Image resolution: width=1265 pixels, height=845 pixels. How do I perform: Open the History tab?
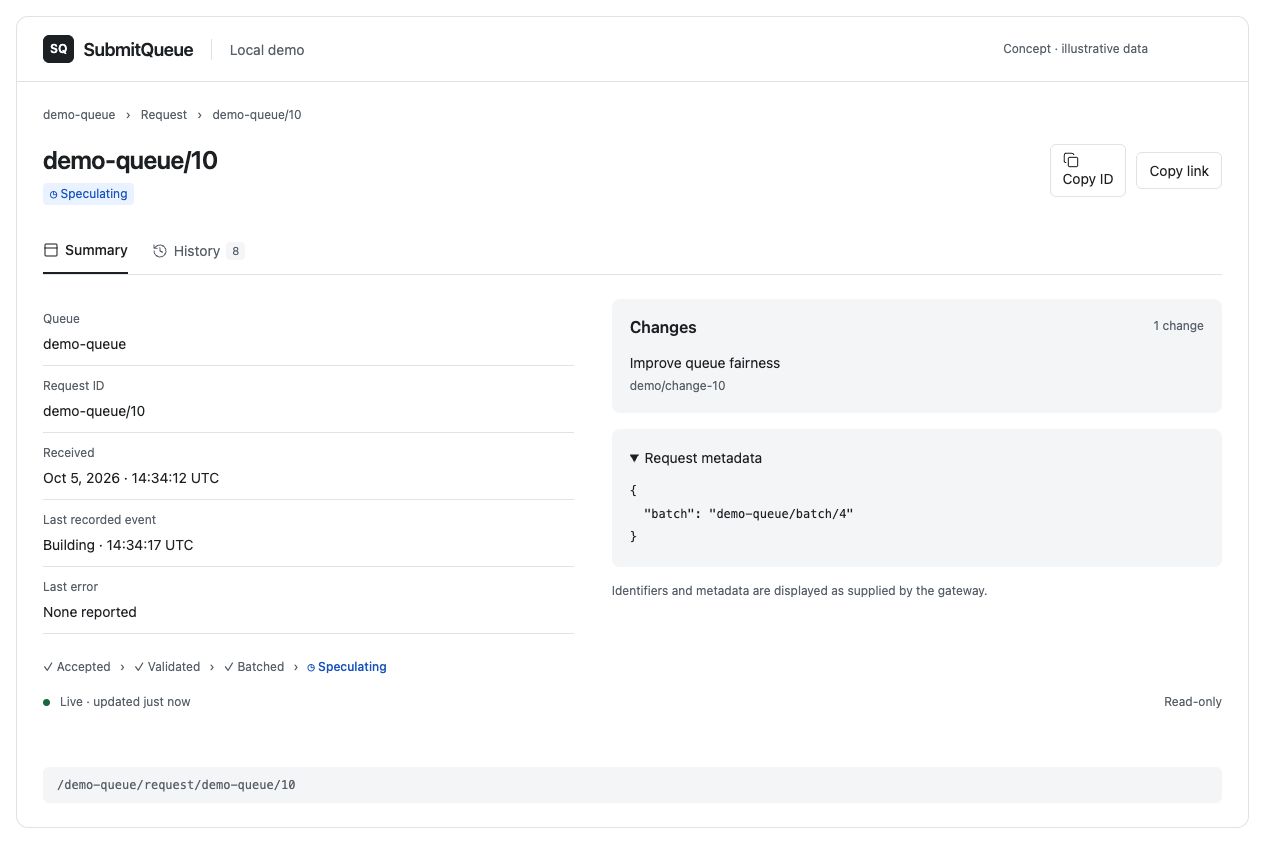pos(198,251)
